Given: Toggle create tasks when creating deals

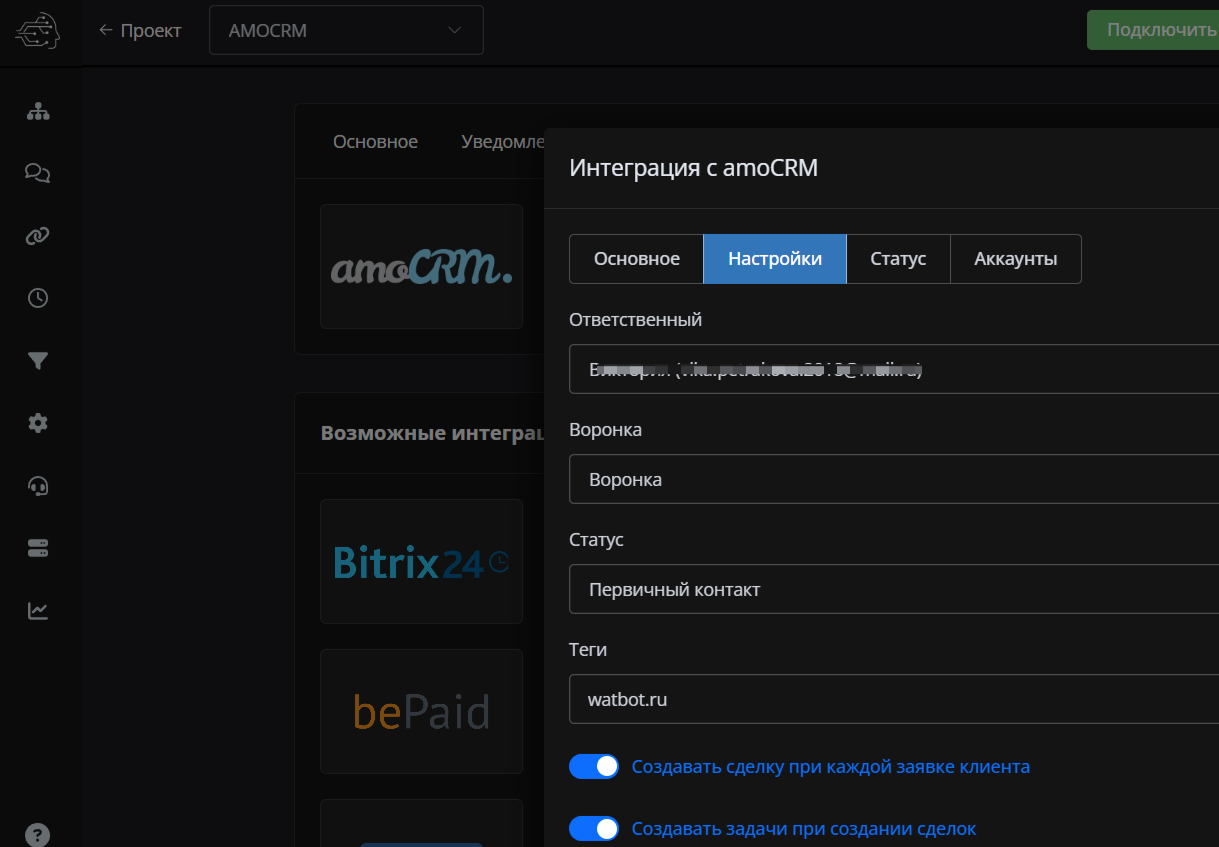Looking at the screenshot, I should click(594, 829).
